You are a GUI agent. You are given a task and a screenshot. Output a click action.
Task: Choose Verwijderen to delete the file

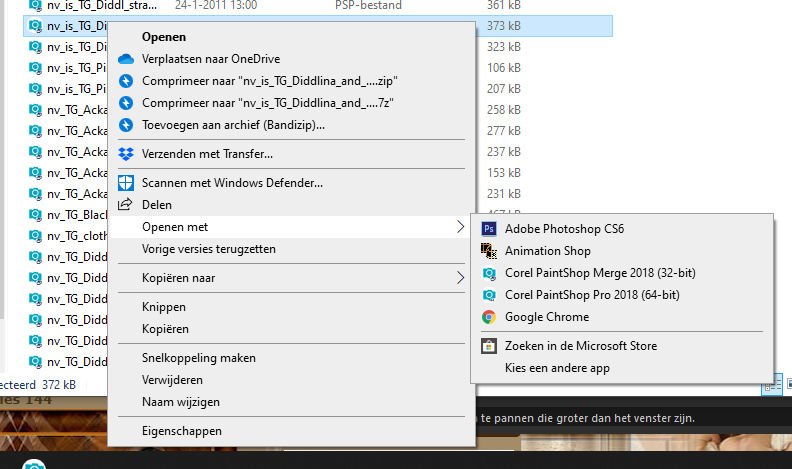pyautogui.click(x=172, y=380)
